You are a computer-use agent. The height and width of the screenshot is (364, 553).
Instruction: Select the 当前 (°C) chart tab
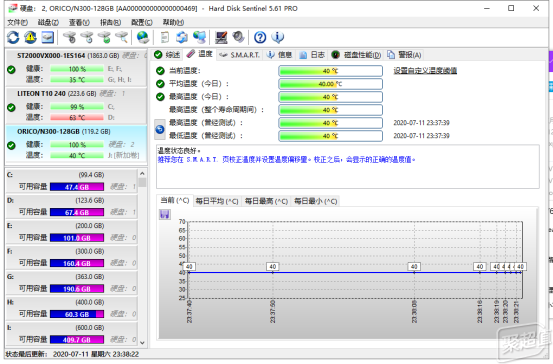(x=175, y=201)
